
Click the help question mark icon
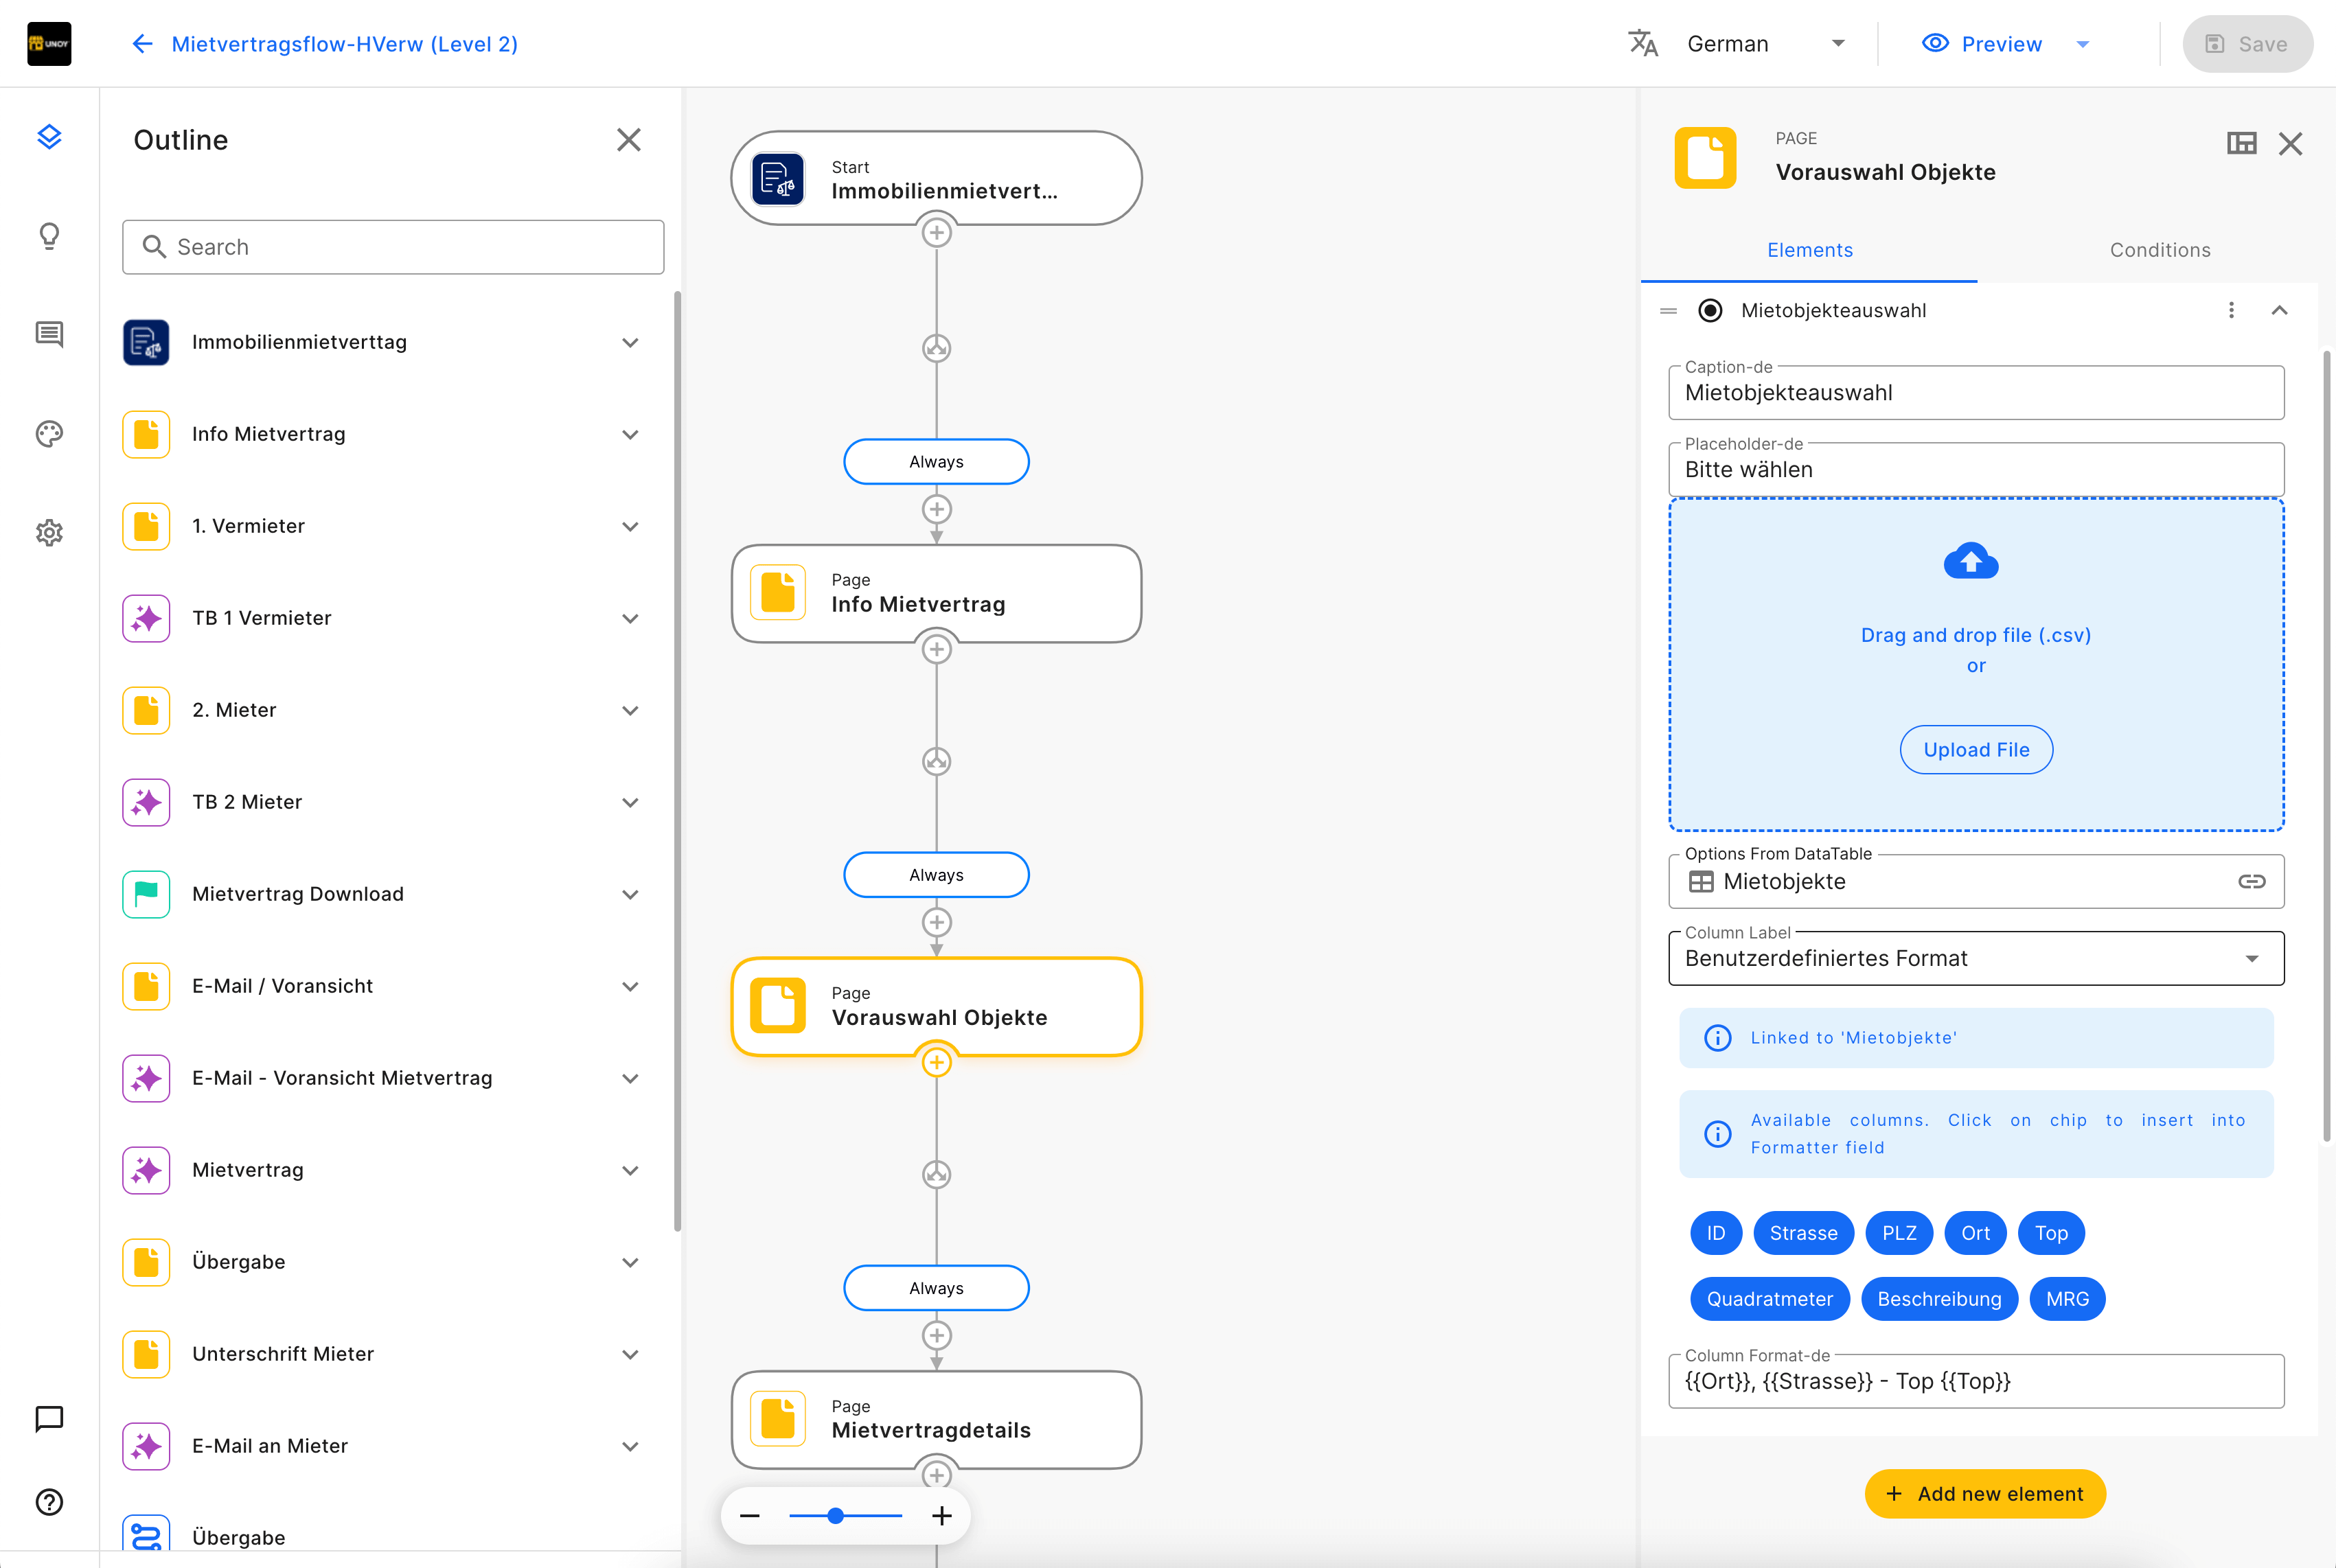click(49, 1502)
